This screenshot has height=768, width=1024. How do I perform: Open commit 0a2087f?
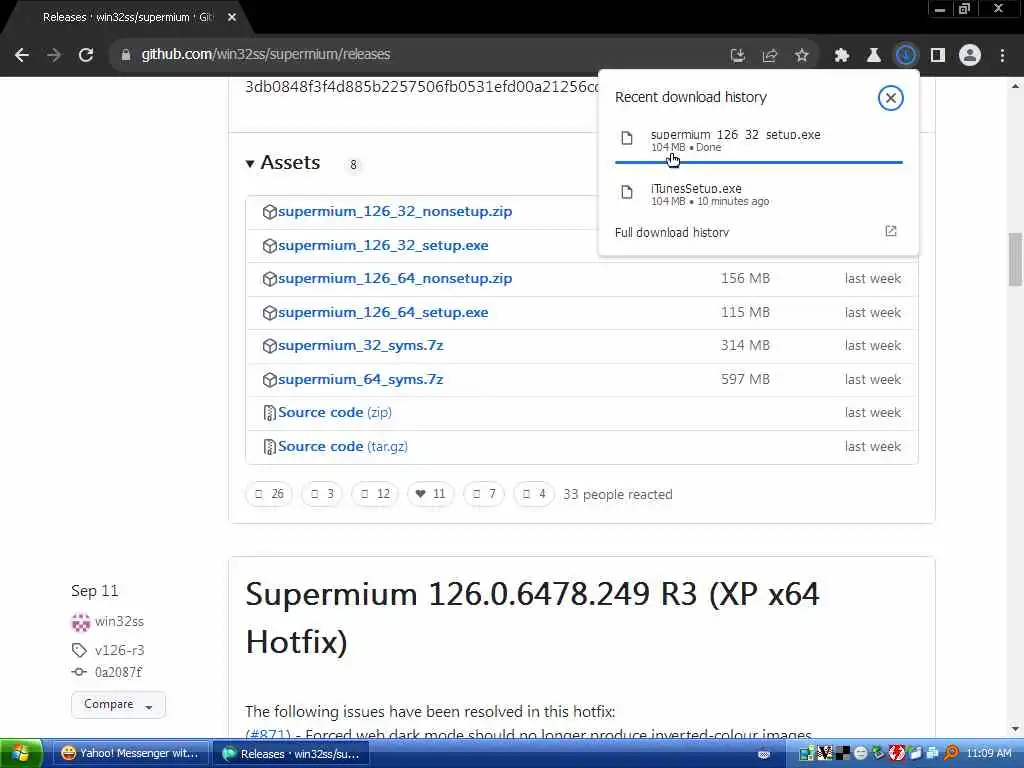pos(118,673)
